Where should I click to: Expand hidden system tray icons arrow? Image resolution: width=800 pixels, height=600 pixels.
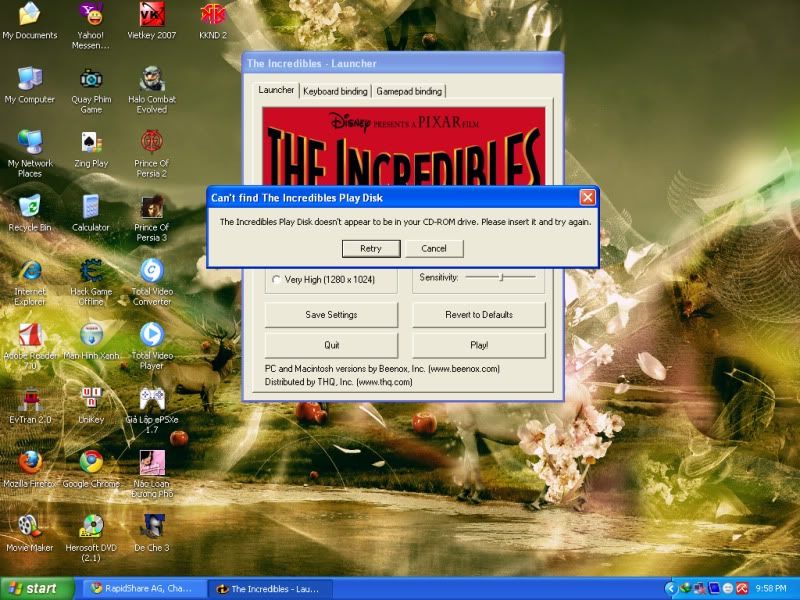tap(671, 588)
